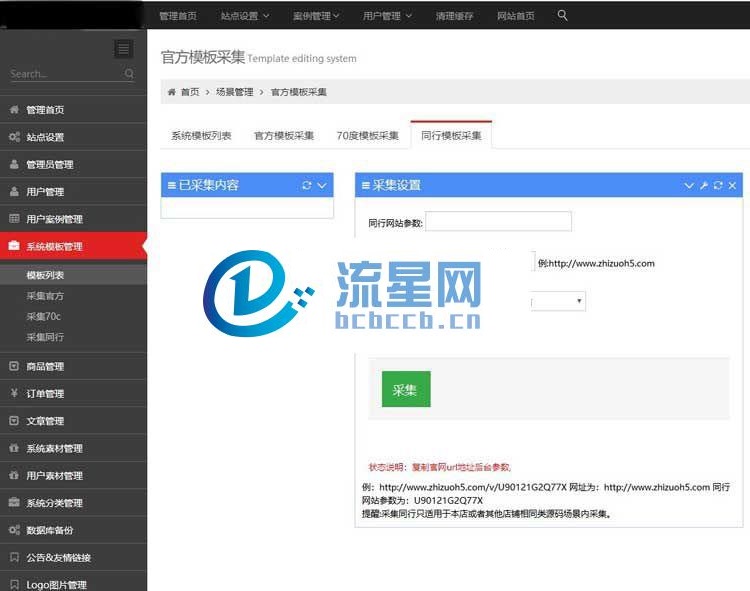Click the wrench icon in 采集设置 panel
Viewport: 750px width, 591px height.
pos(704,185)
